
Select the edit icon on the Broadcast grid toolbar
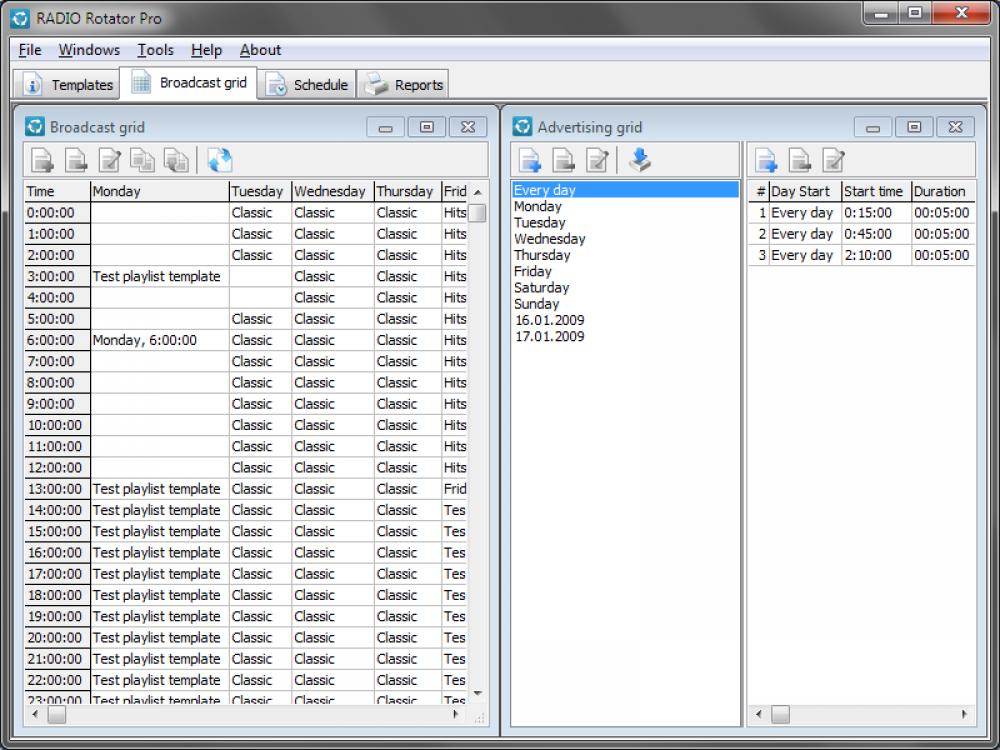click(107, 160)
